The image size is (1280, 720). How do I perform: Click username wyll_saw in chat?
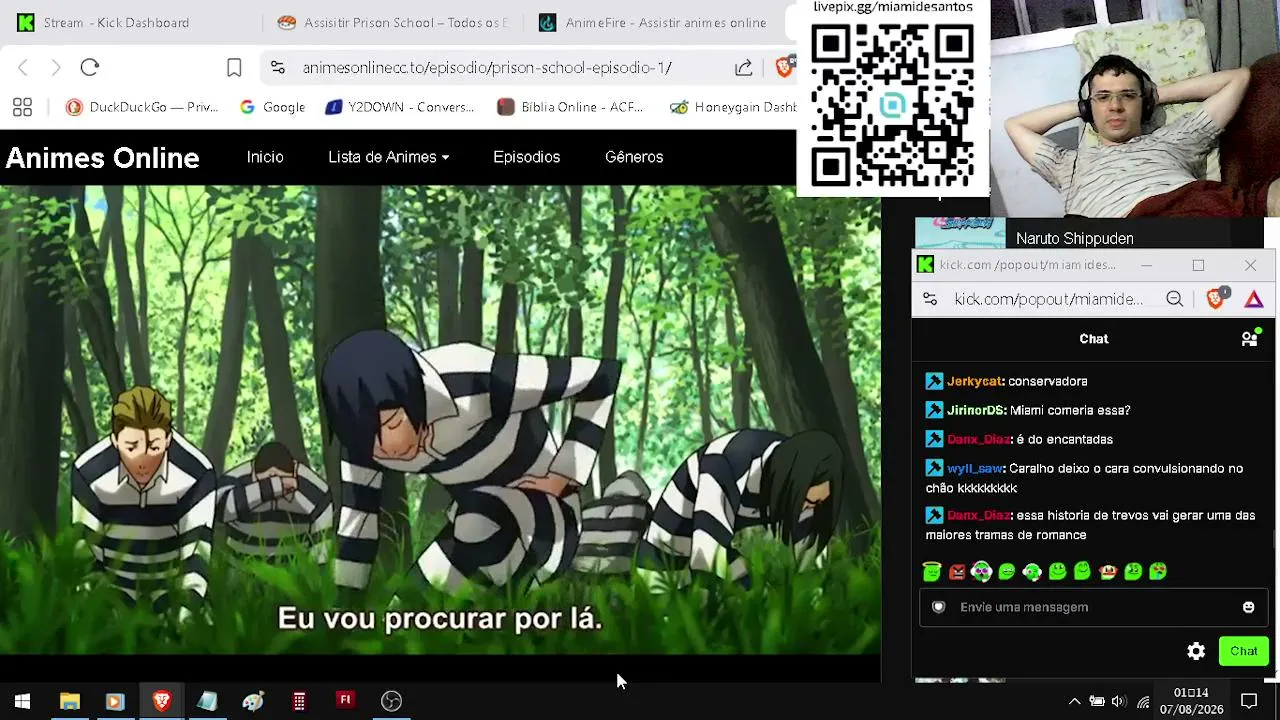[x=975, y=468]
